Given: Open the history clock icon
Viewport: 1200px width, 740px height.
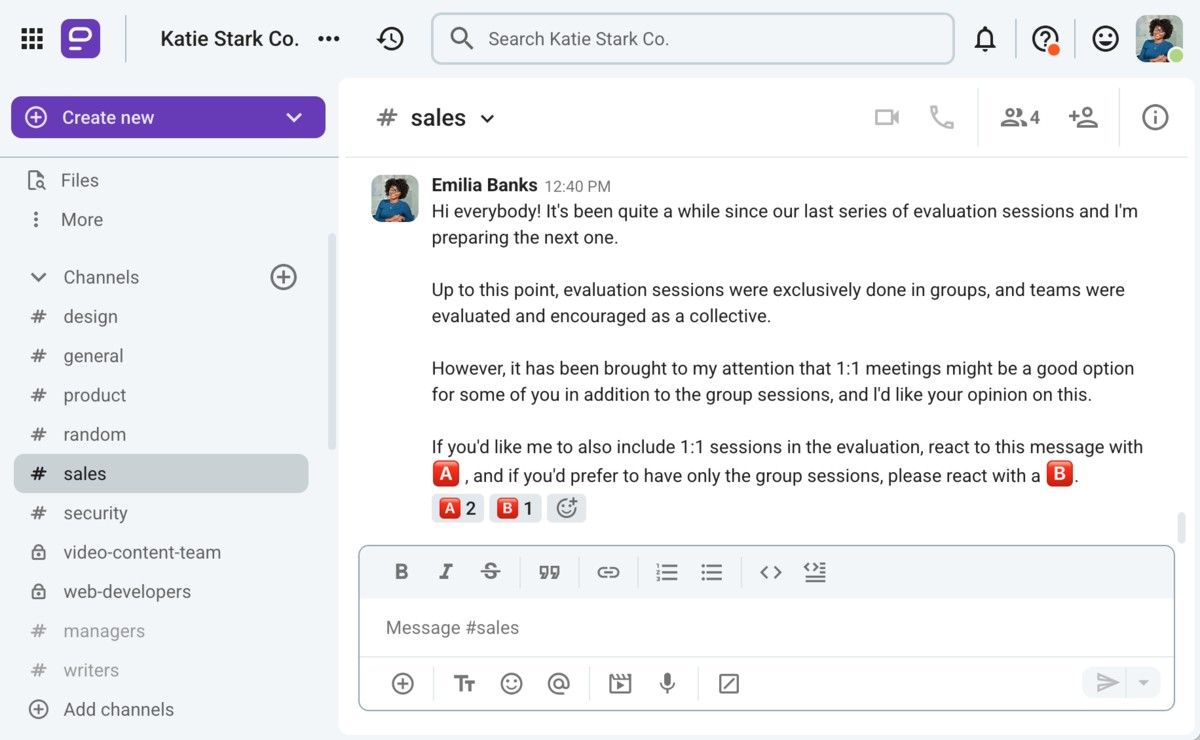Looking at the screenshot, I should 390,39.
